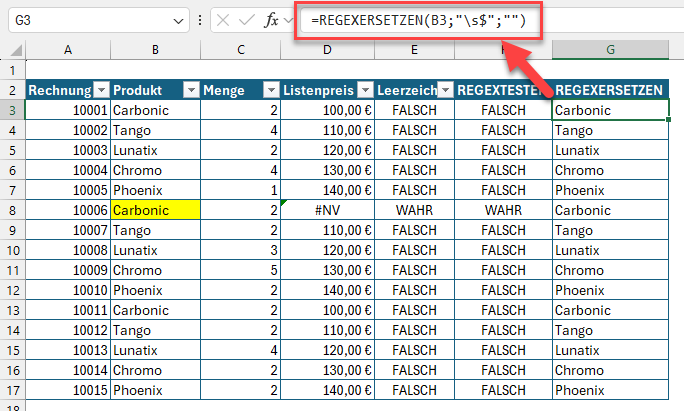
Task: Open the Name Box dropdown arrow
Action: coord(179,20)
